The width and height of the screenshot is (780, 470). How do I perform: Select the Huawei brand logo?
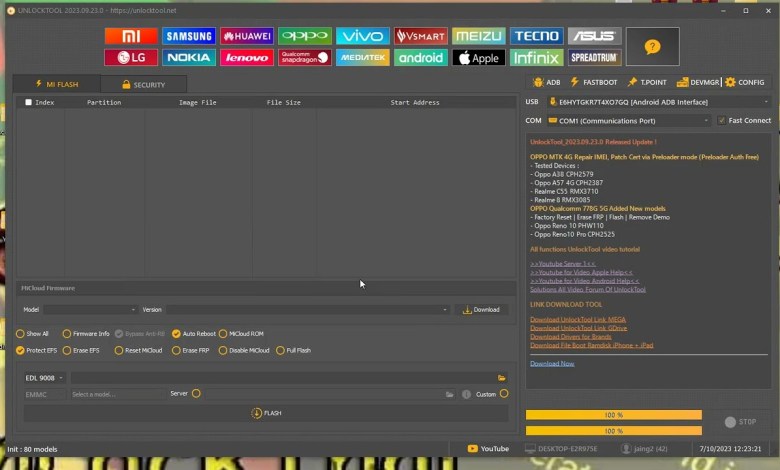247,36
